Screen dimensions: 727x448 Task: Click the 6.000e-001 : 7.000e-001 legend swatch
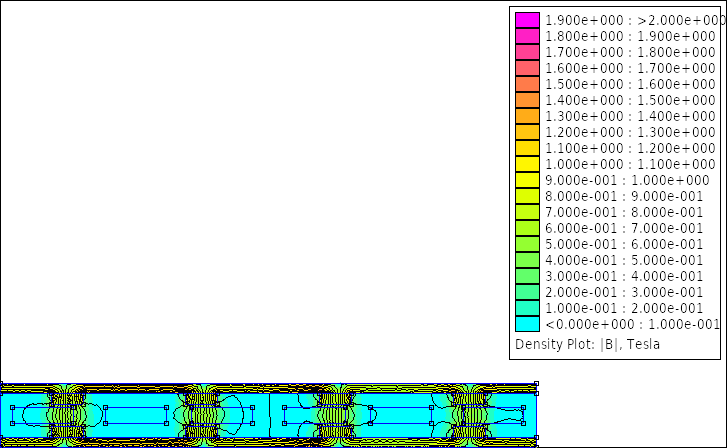(x=527, y=228)
